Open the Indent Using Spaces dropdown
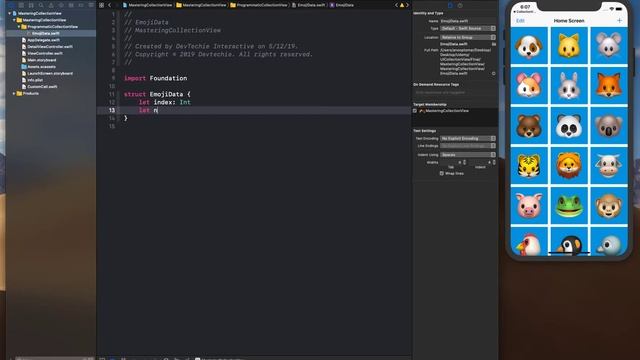 pyautogui.click(x=468, y=155)
